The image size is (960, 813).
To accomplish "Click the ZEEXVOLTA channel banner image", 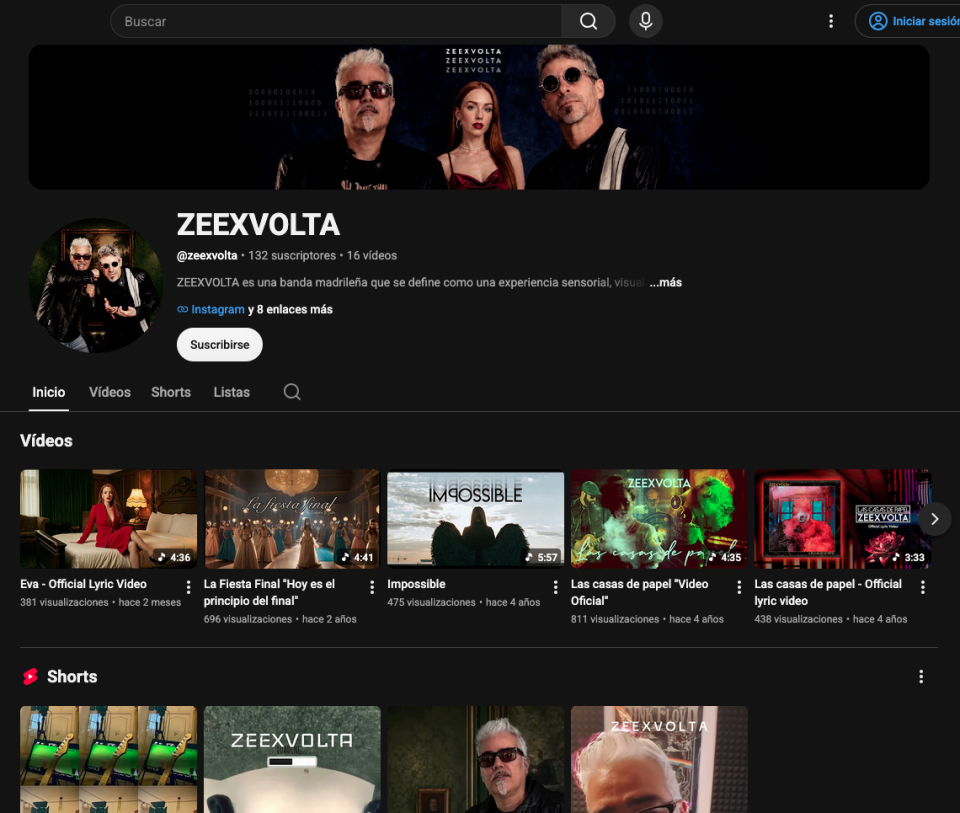I will point(479,117).
